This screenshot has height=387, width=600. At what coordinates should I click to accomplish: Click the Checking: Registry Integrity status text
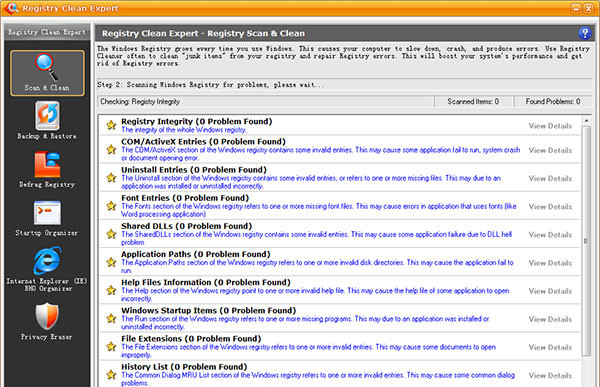click(140, 101)
